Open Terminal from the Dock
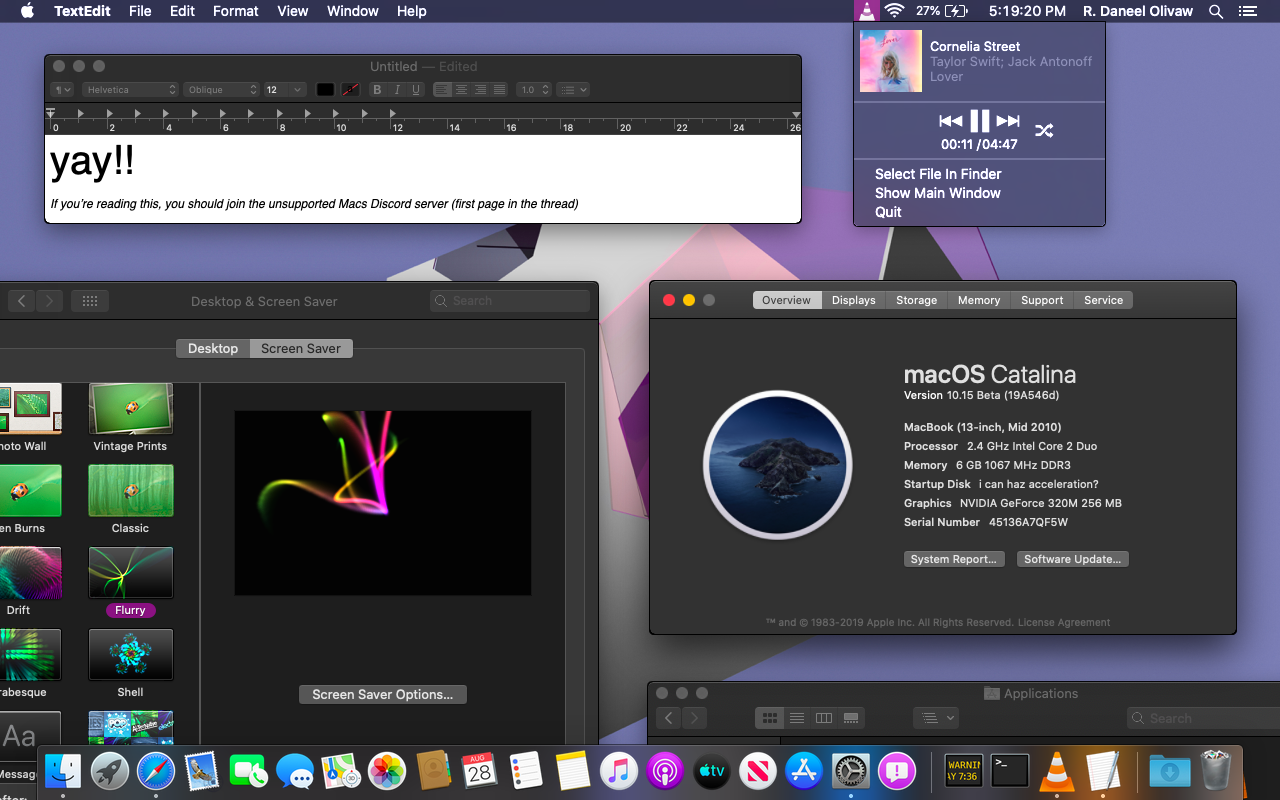 pos(1010,770)
